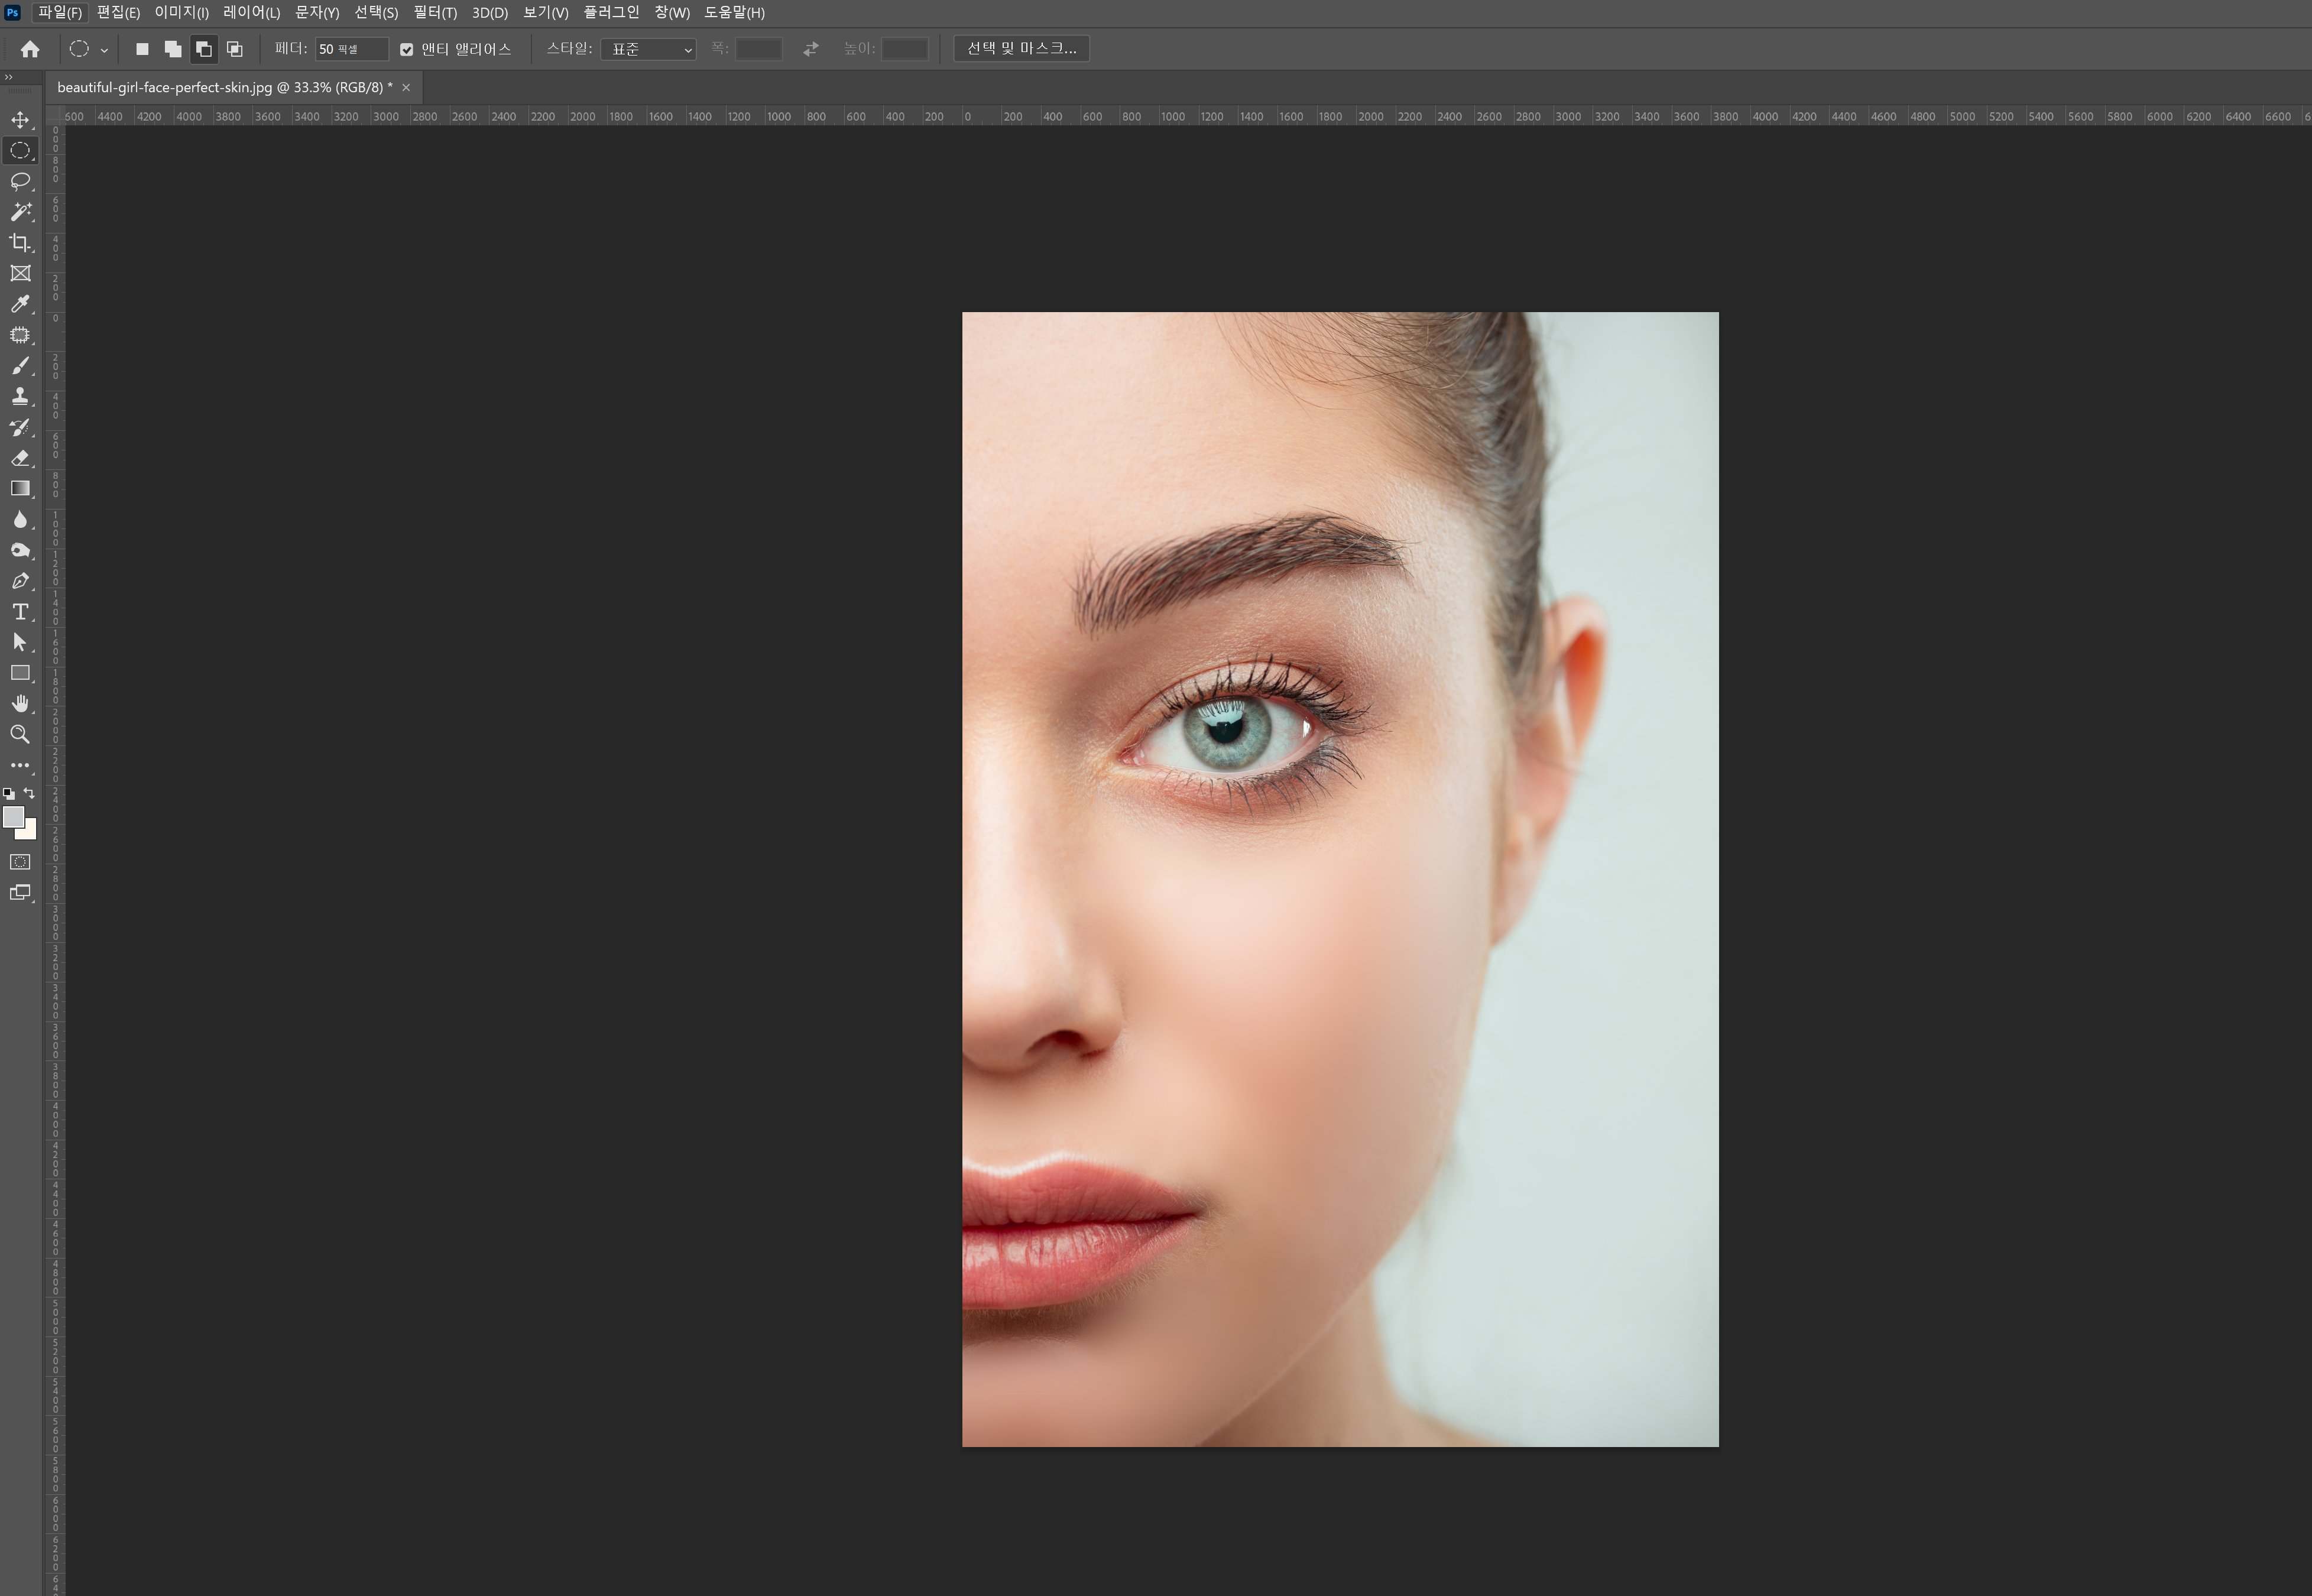Expand the toolbar double-arrow chevron
Image resolution: width=2312 pixels, height=1596 pixels.
click(x=9, y=77)
